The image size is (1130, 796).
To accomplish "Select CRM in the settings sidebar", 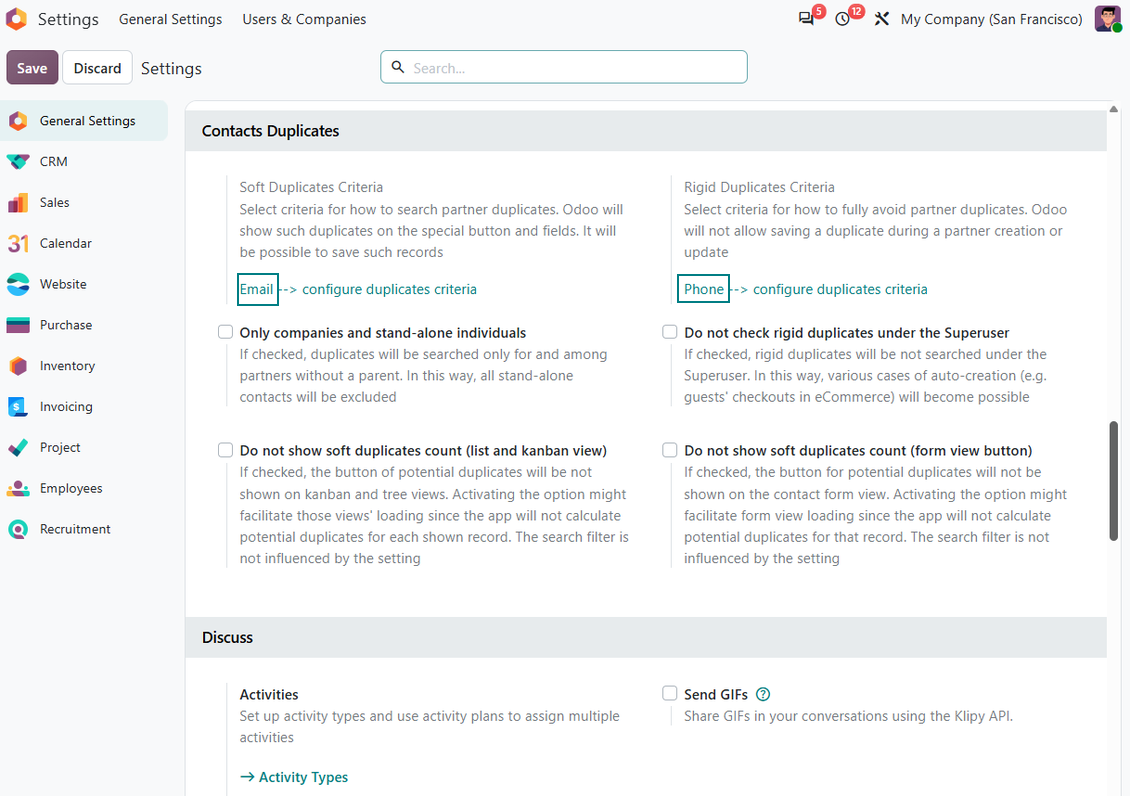I will click(x=84, y=161).
